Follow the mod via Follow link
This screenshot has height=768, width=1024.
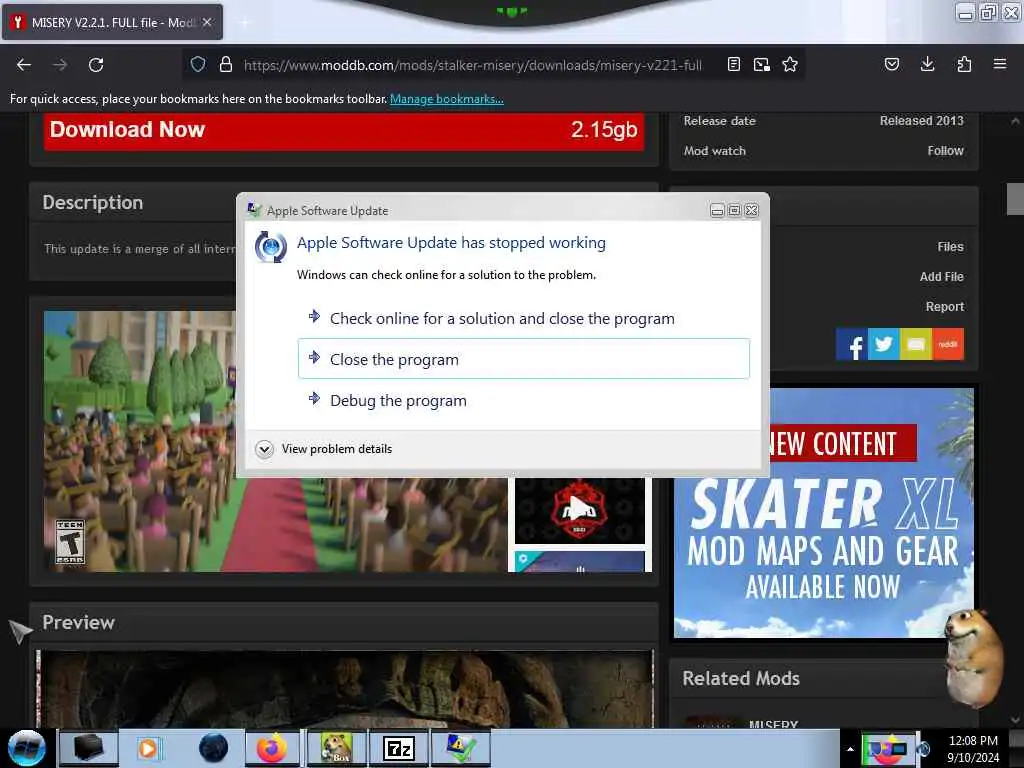[945, 151]
